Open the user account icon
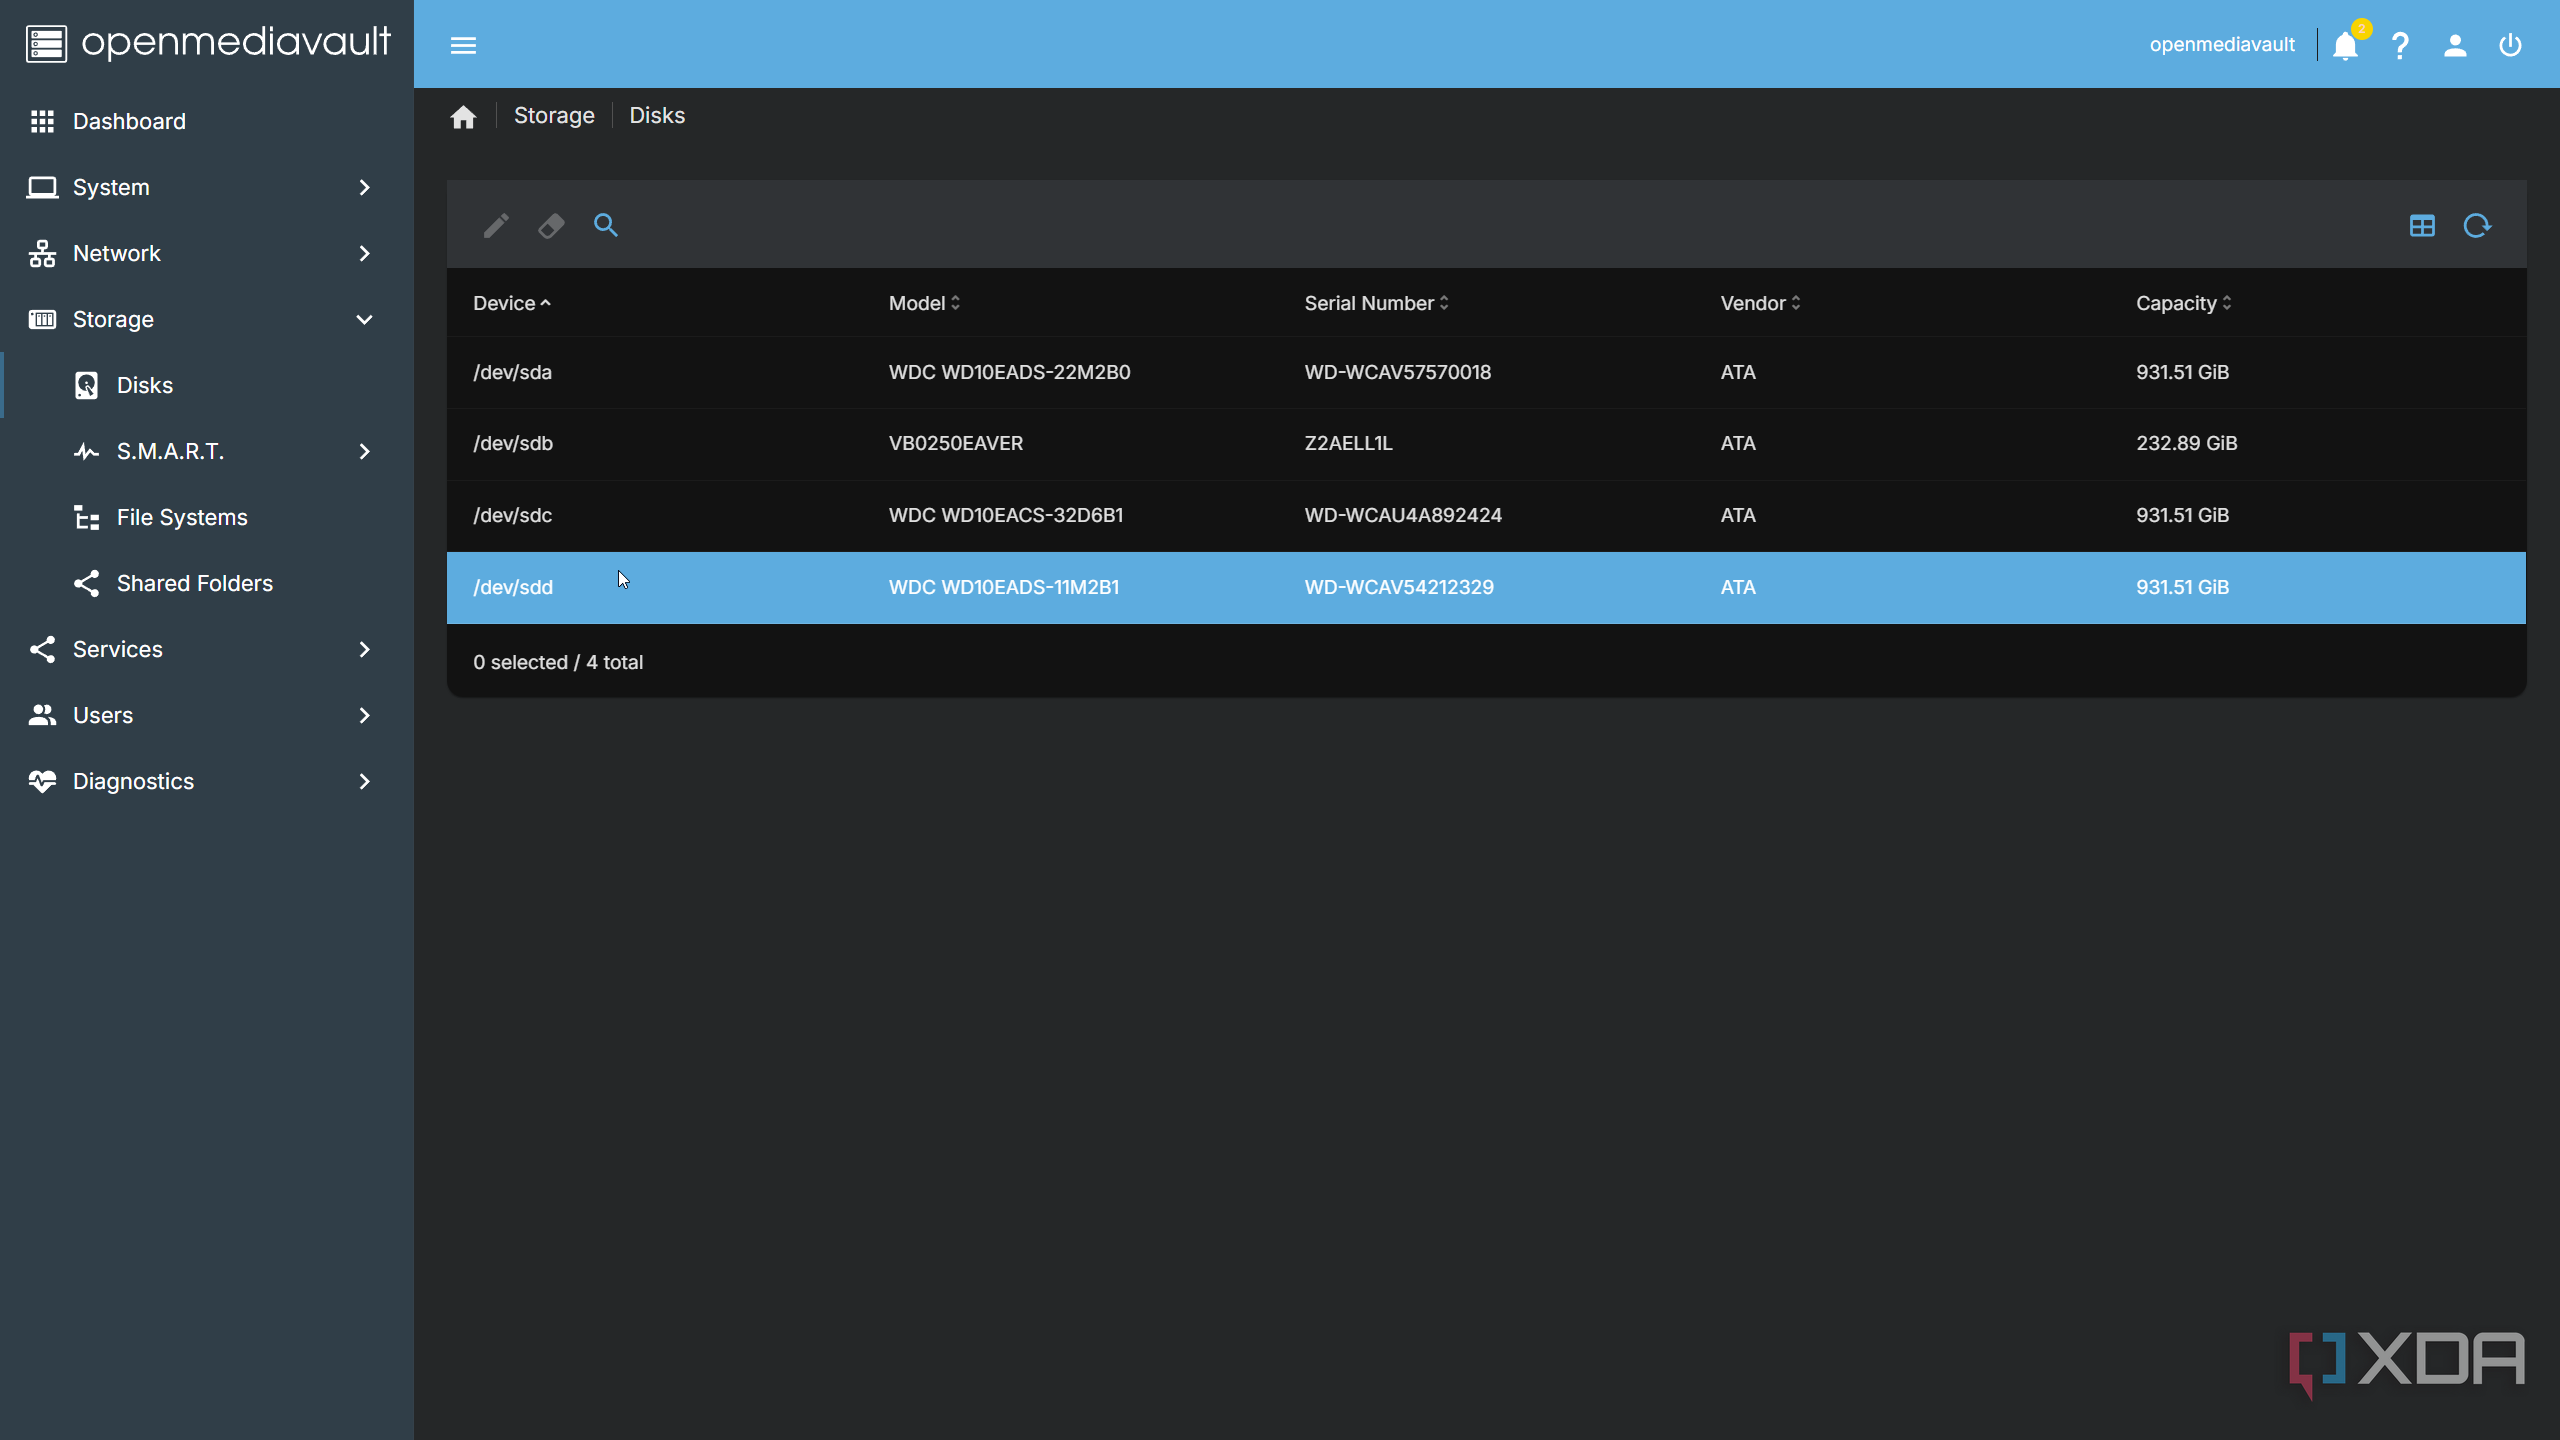 (2455, 46)
